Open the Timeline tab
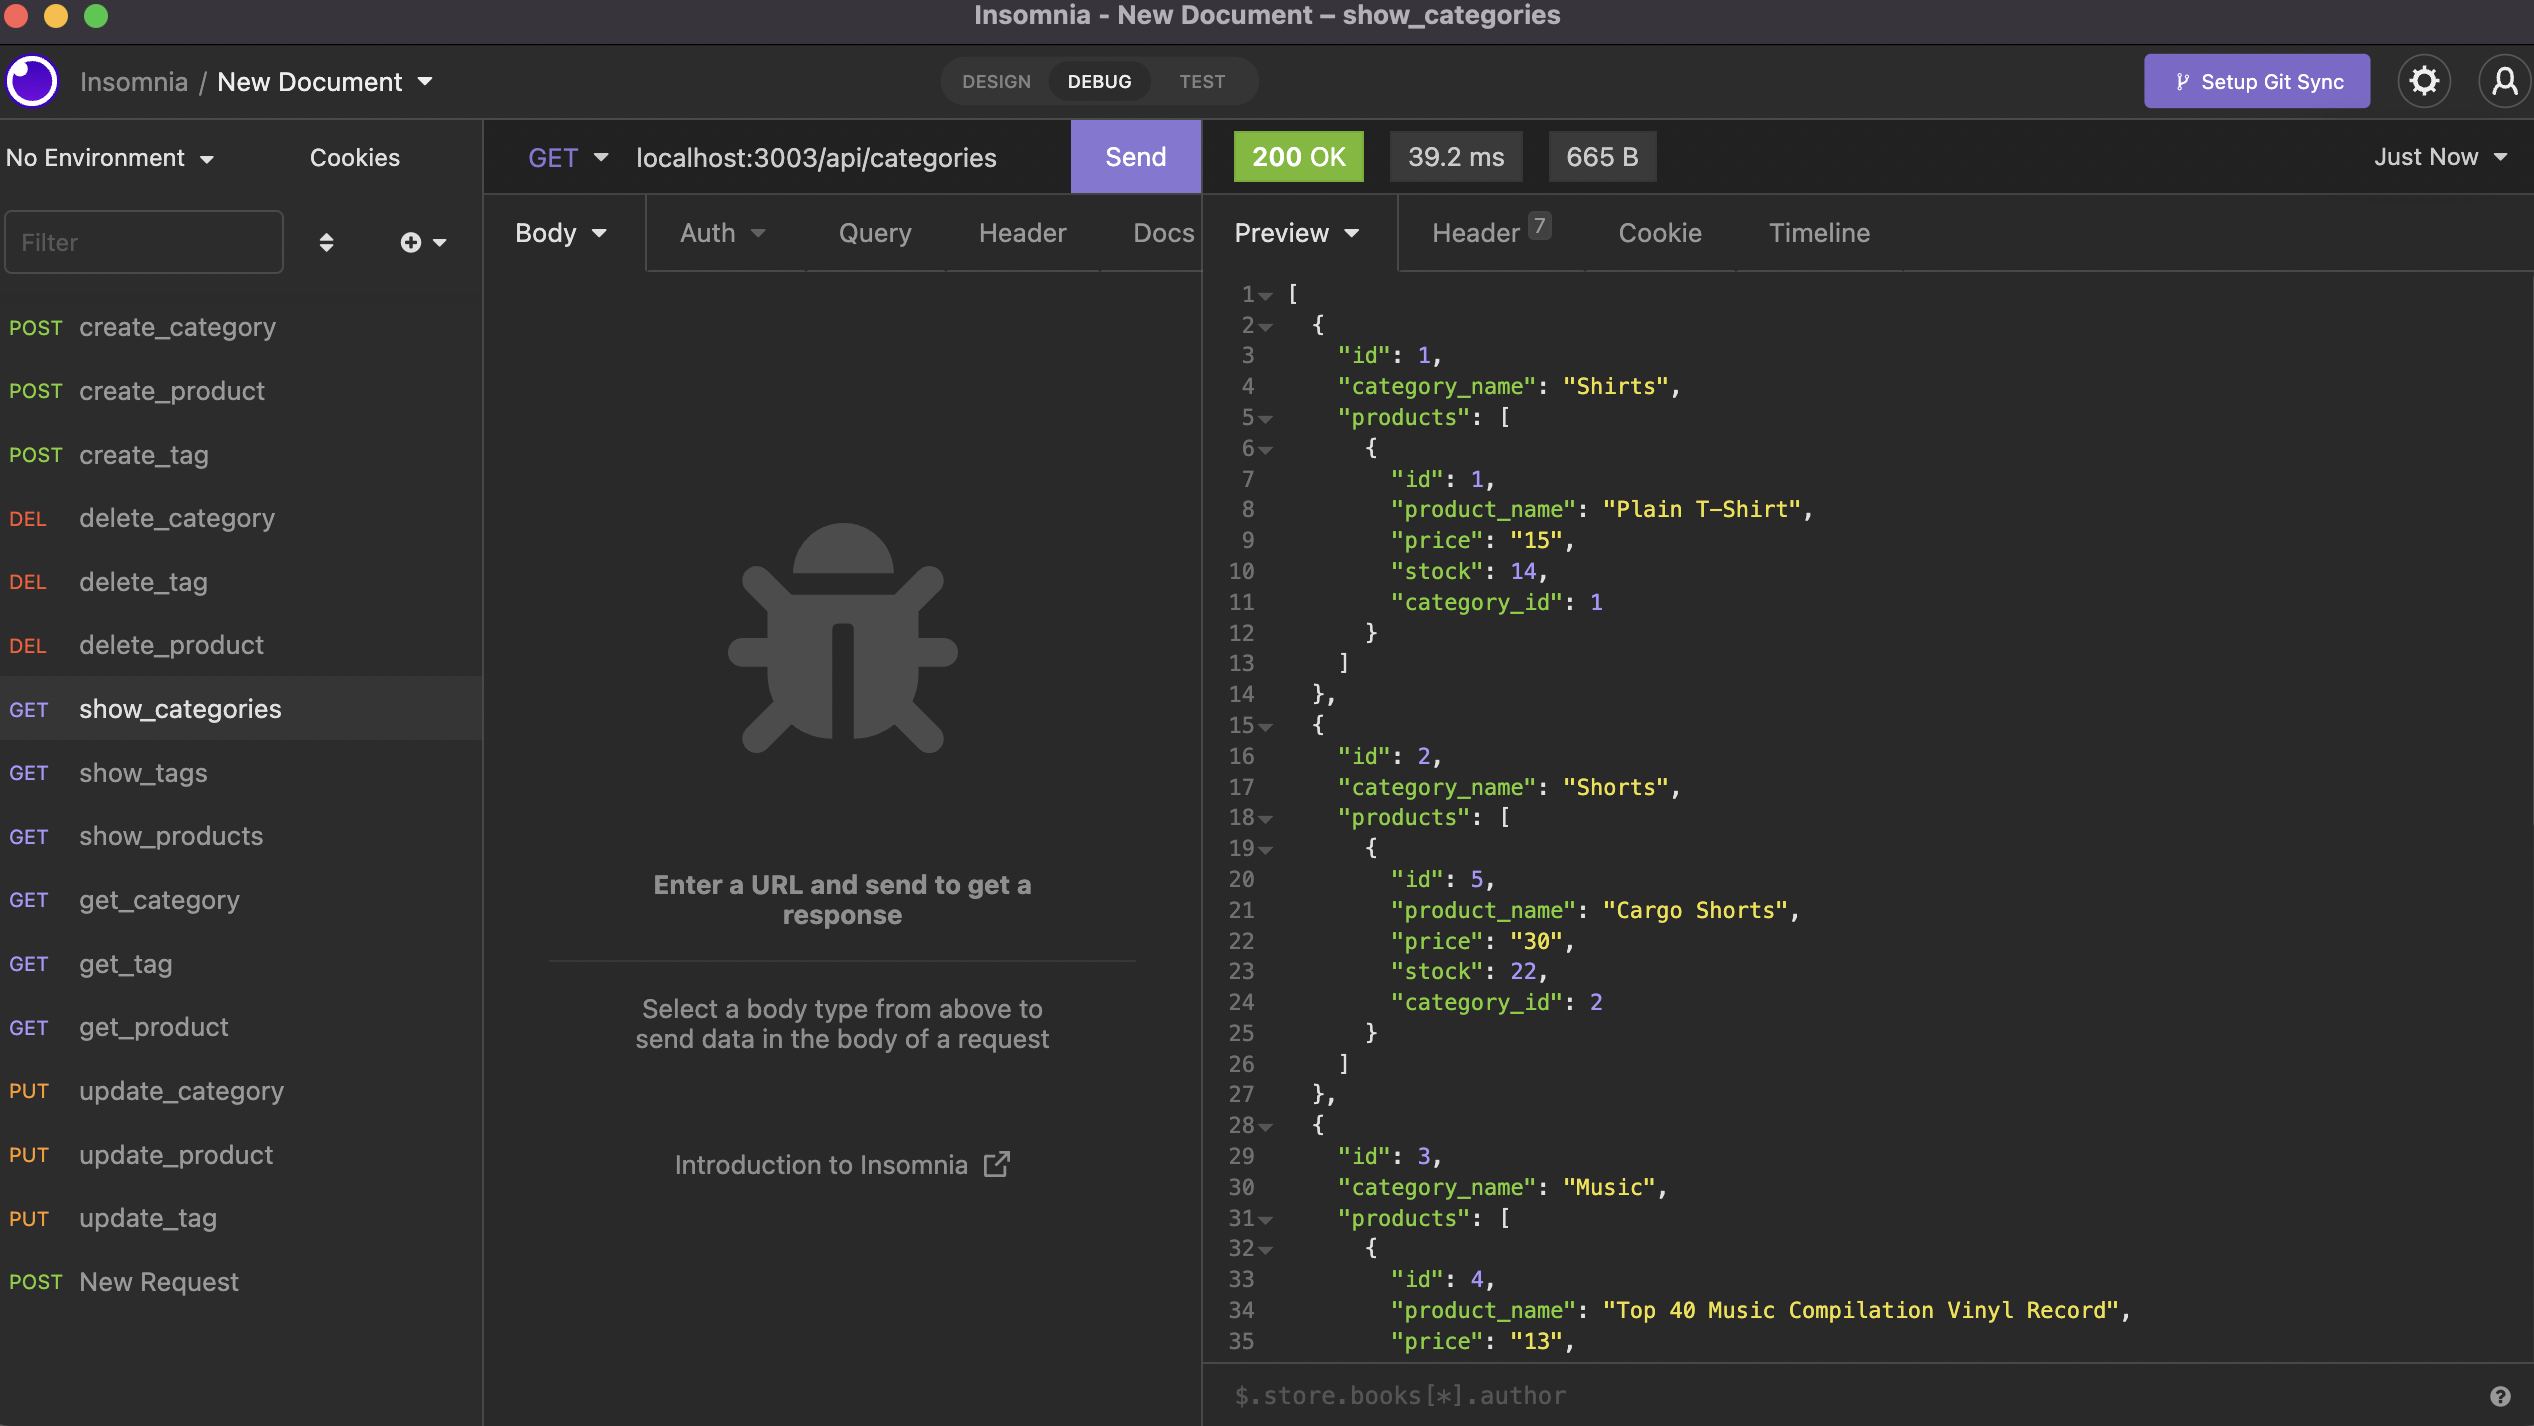This screenshot has width=2534, height=1426. 1819,233
